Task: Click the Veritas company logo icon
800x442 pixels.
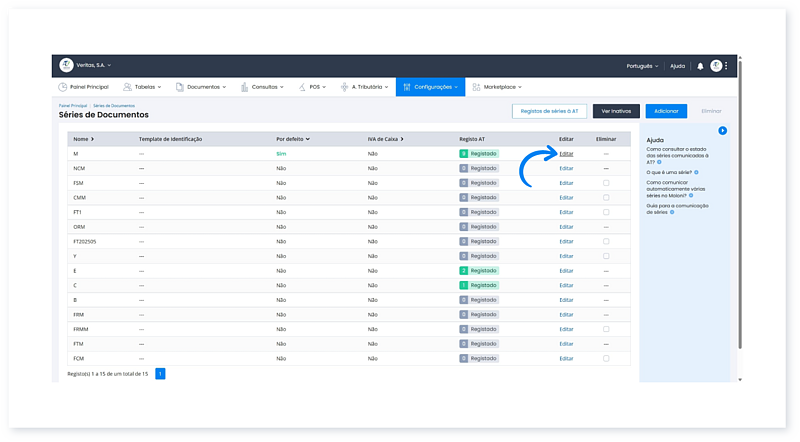Action: point(66,65)
